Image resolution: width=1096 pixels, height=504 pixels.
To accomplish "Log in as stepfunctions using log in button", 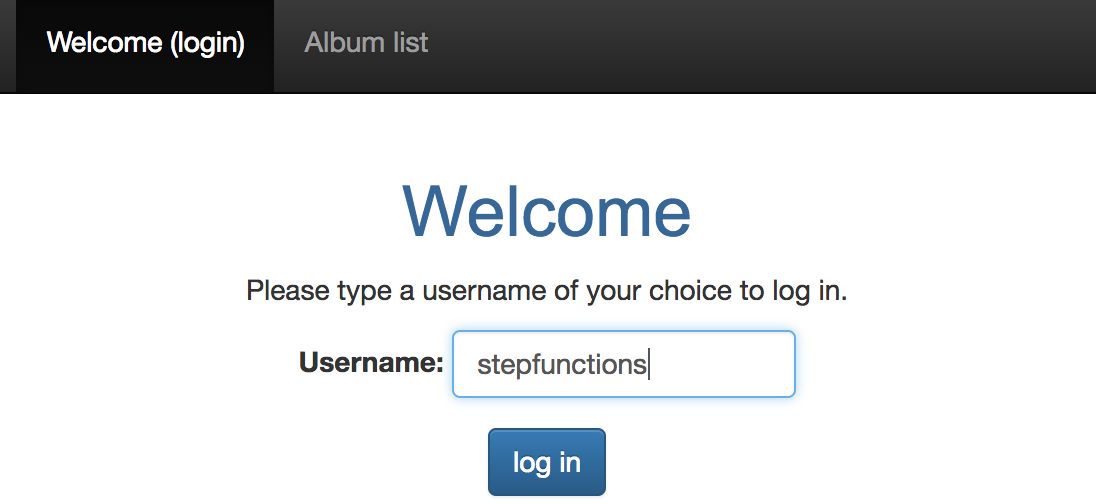I will coord(547,462).
